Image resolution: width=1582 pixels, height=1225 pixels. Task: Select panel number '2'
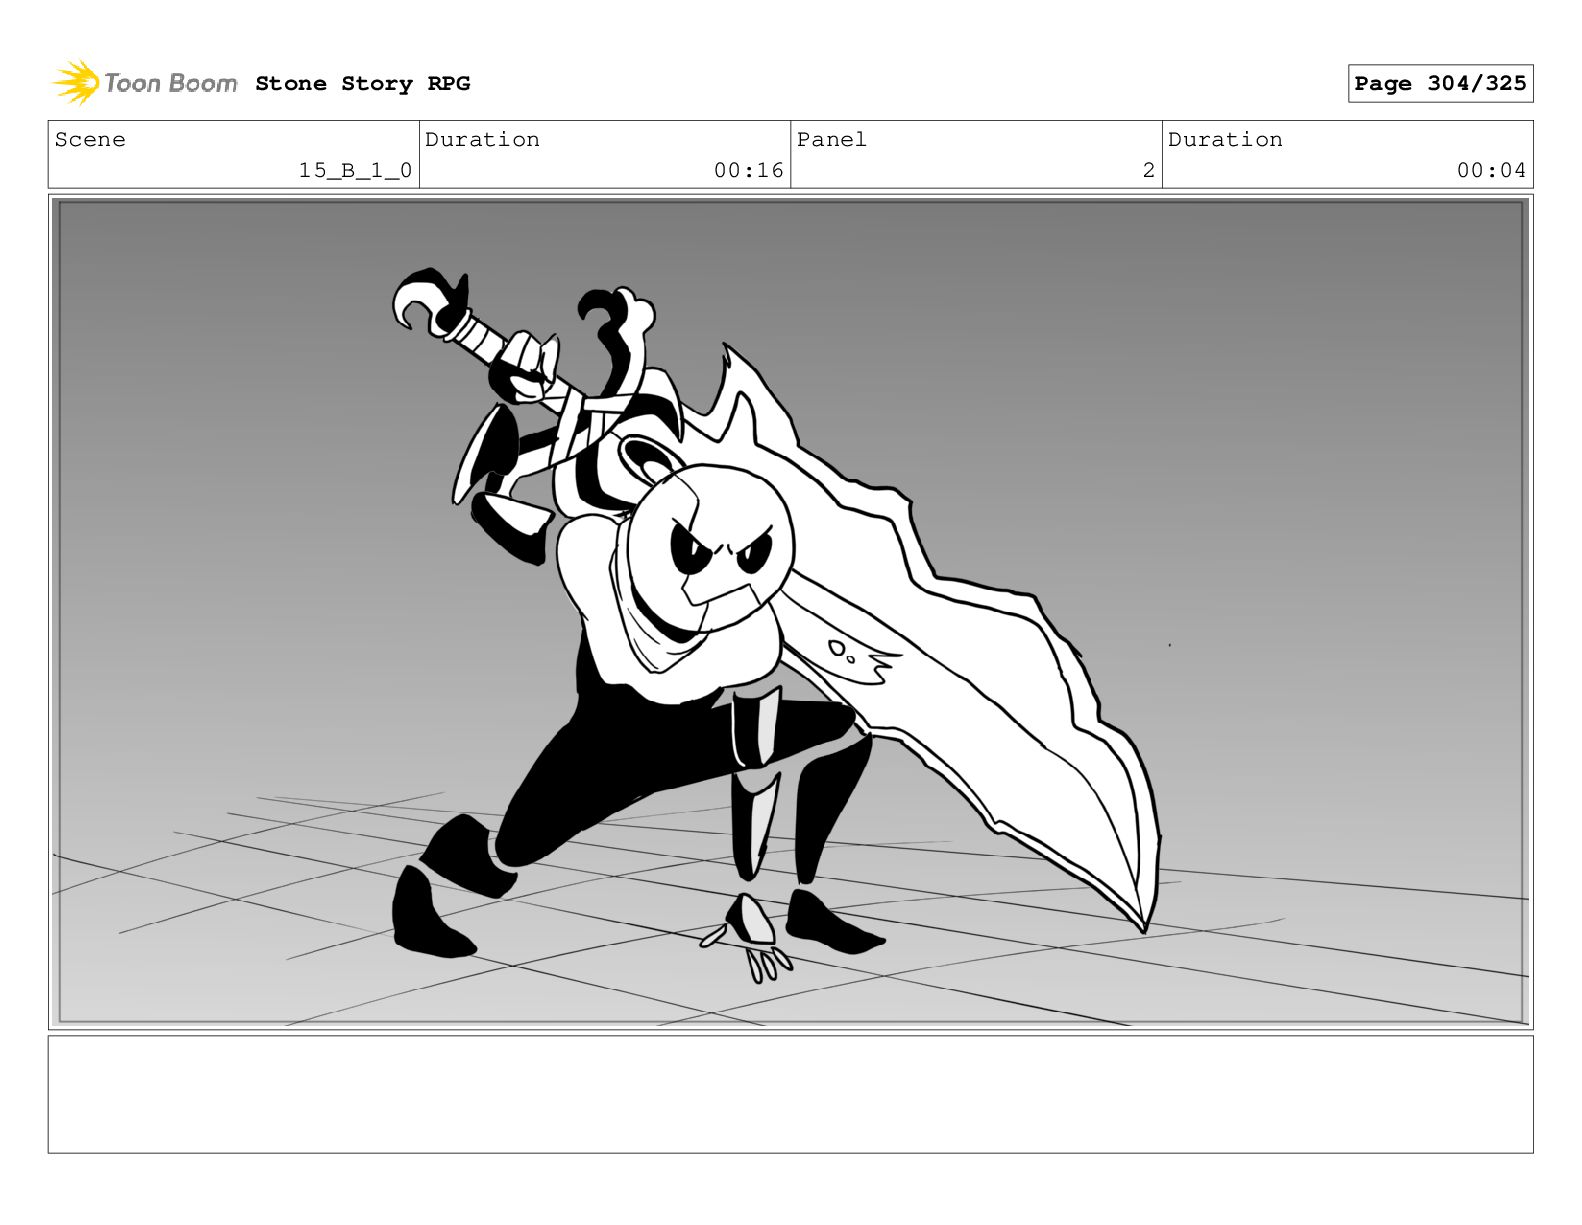click(x=1149, y=171)
